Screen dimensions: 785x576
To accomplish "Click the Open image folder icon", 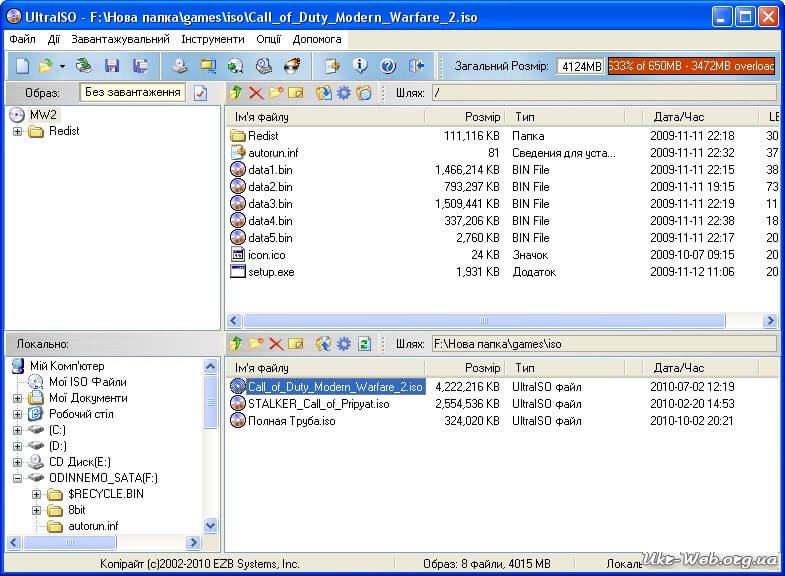I will click(x=46, y=66).
